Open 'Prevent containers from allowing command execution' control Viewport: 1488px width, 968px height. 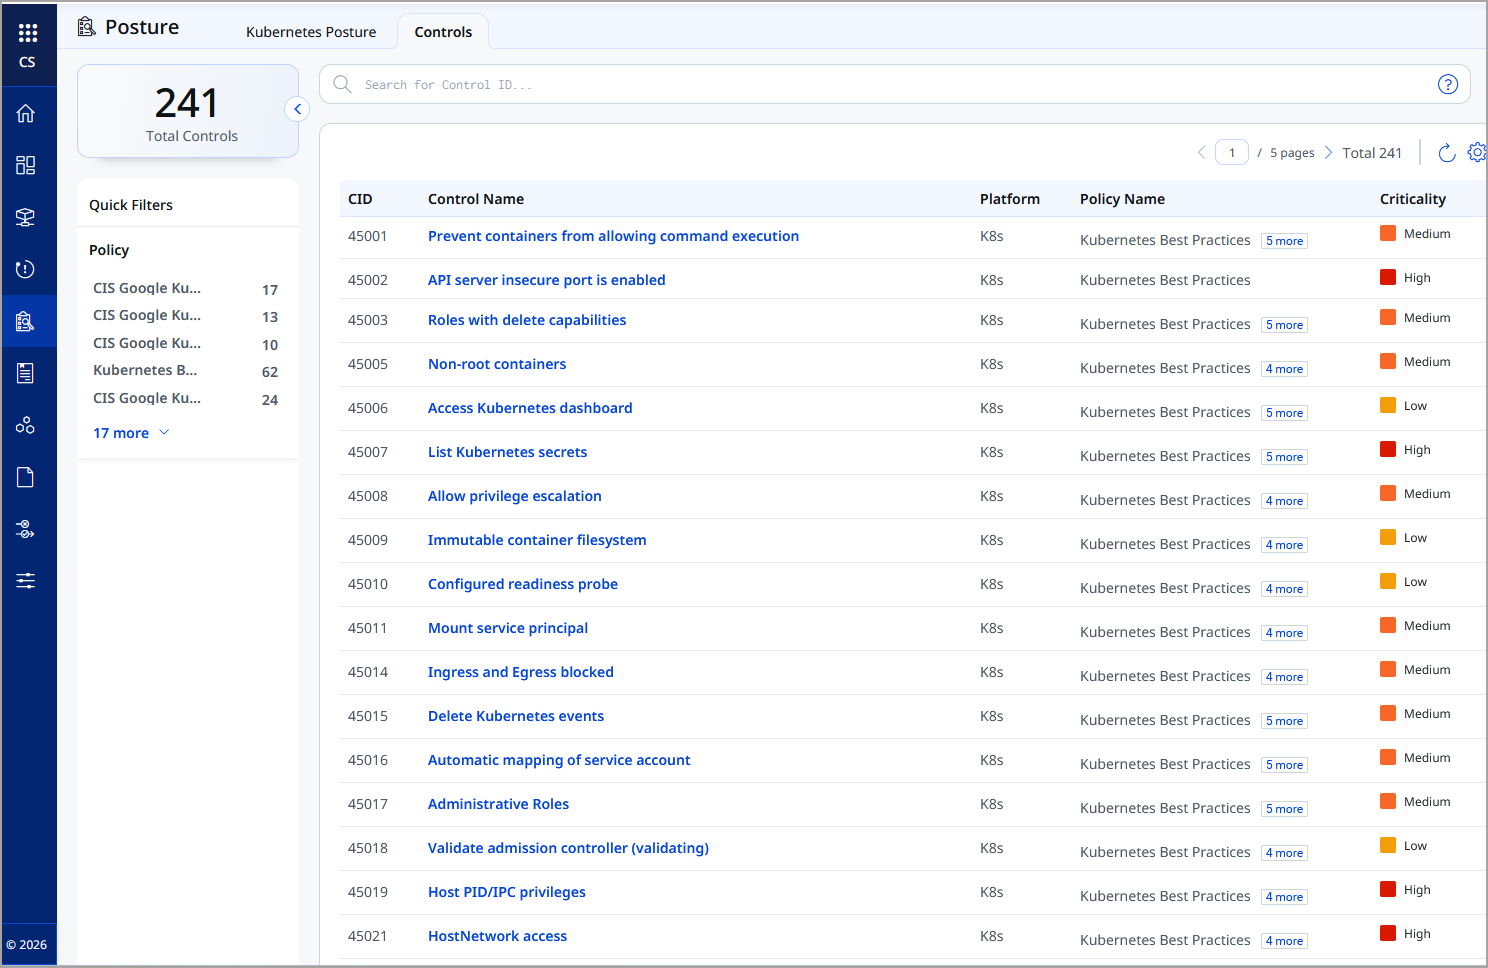[613, 236]
